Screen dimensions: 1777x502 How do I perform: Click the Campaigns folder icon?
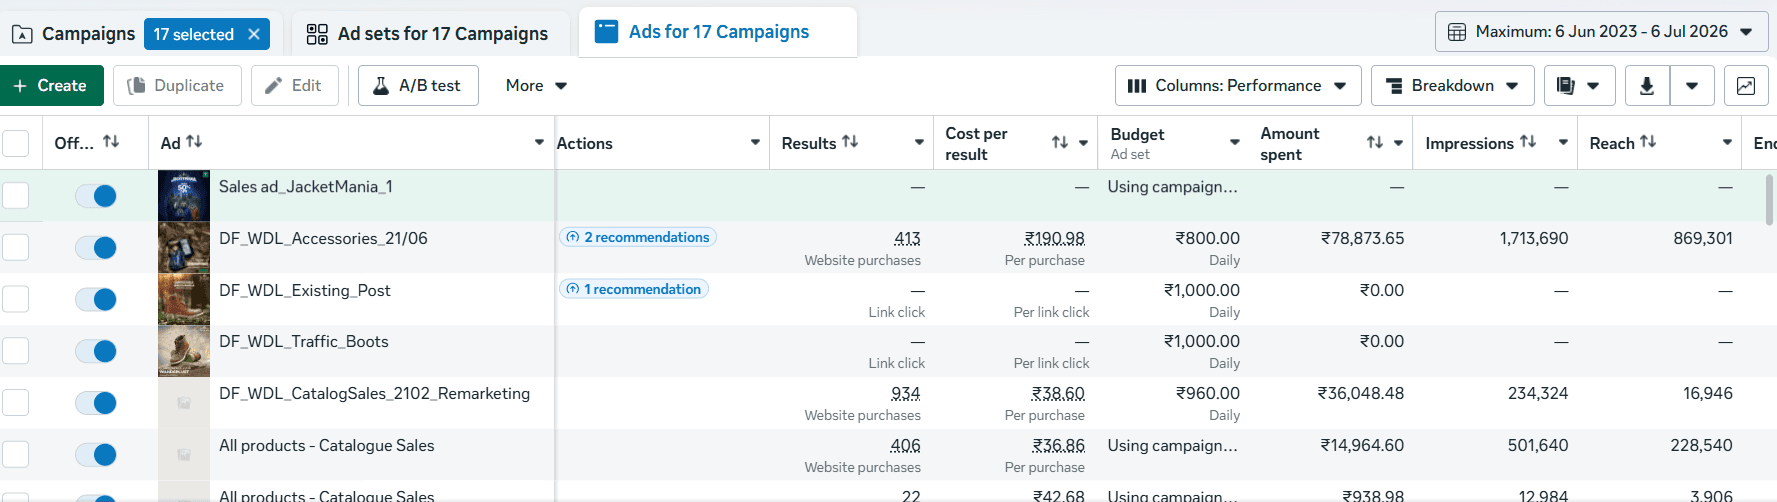pyautogui.click(x=22, y=34)
